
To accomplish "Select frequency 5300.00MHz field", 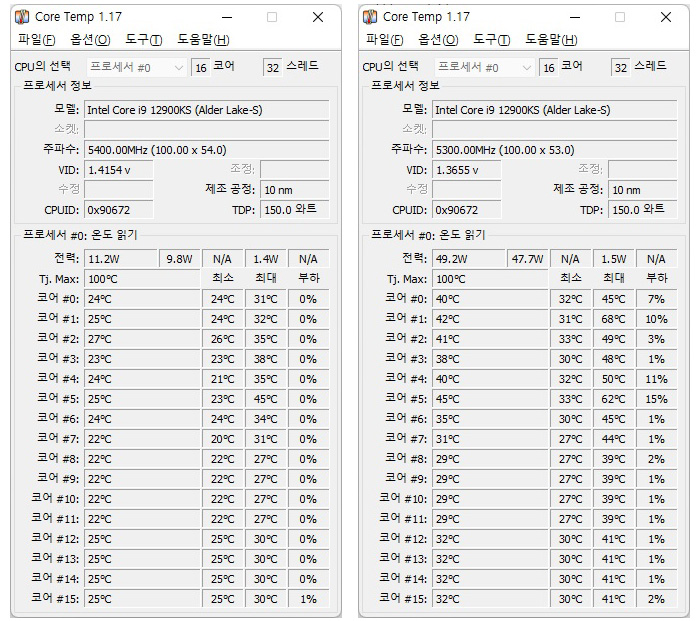I will point(554,150).
